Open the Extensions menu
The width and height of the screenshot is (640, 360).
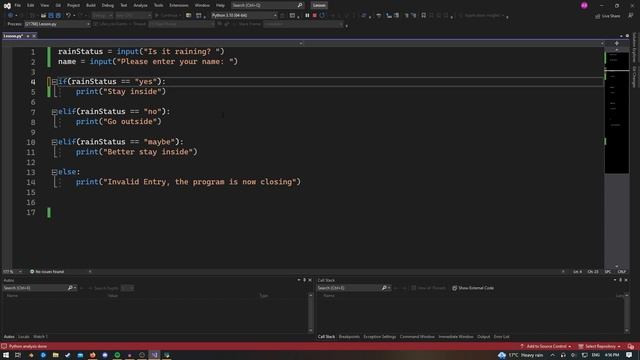tap(179, 5)
